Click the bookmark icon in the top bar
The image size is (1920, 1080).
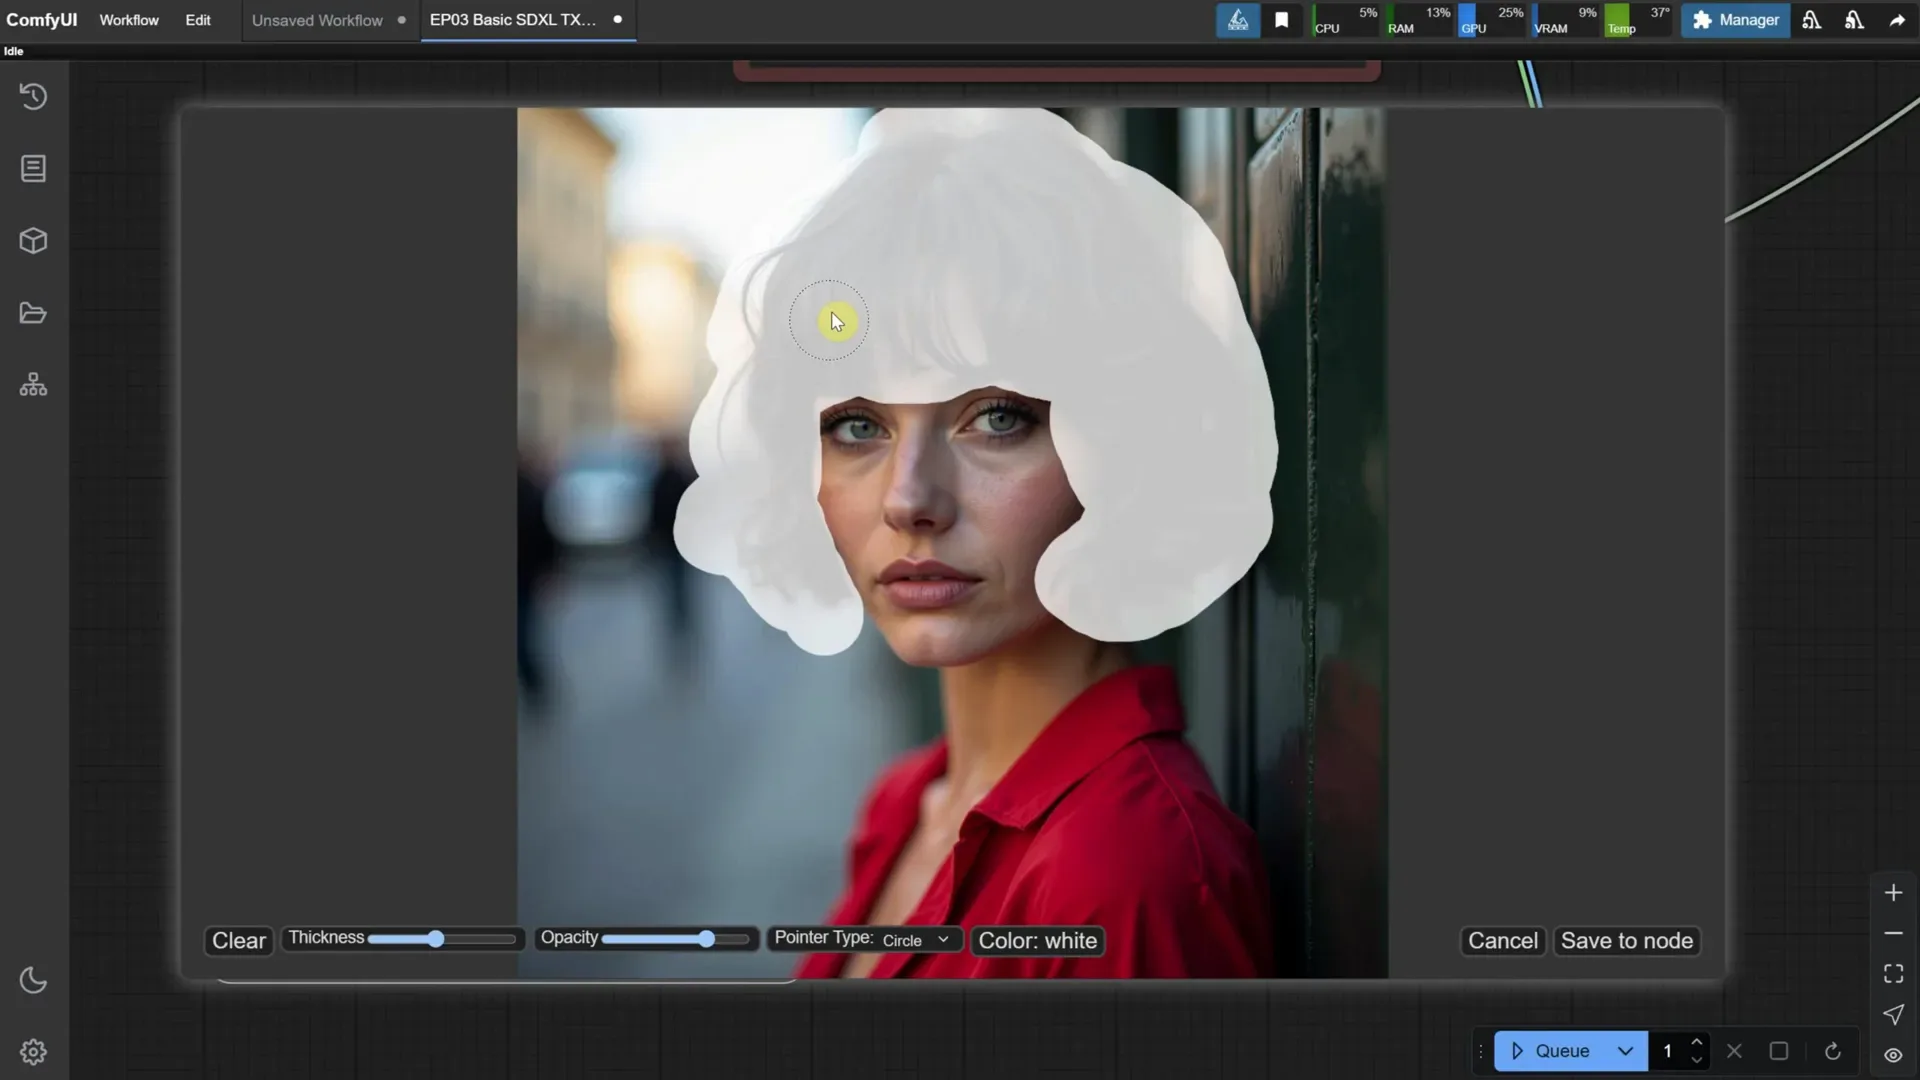1283,20
